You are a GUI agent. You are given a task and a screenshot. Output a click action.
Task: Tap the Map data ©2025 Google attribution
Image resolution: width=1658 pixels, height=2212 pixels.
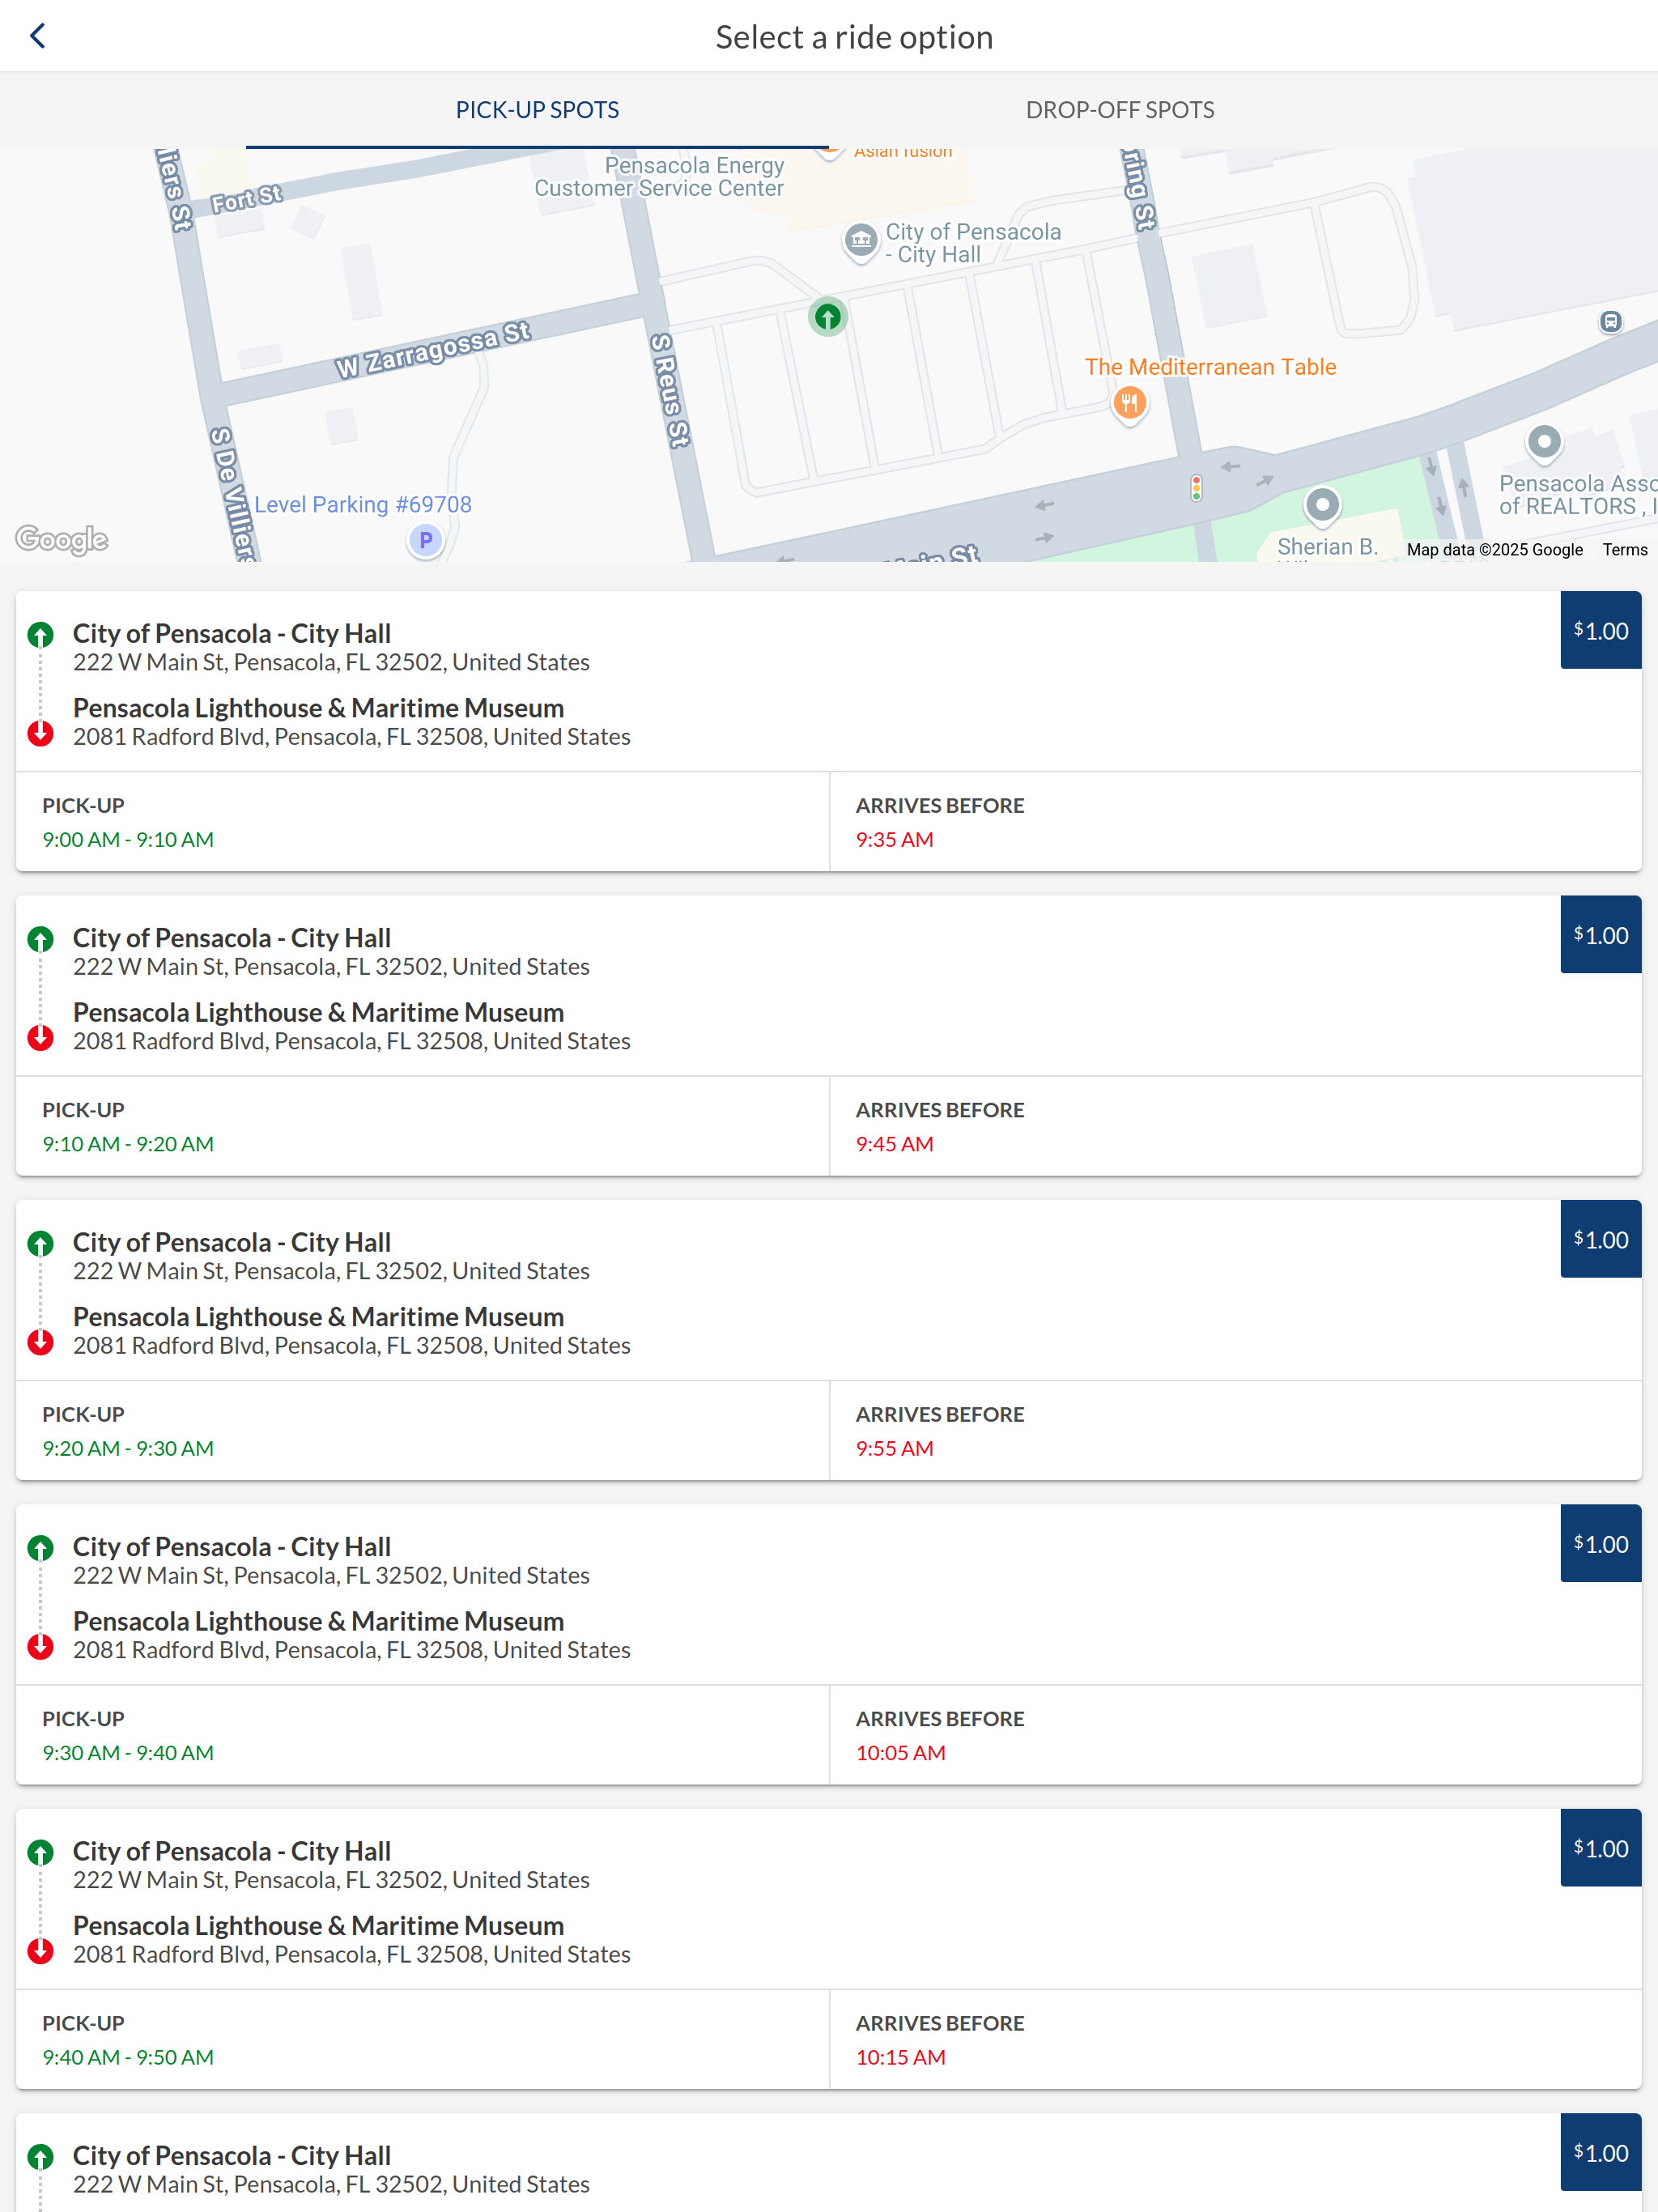[x=1494, y=550]
